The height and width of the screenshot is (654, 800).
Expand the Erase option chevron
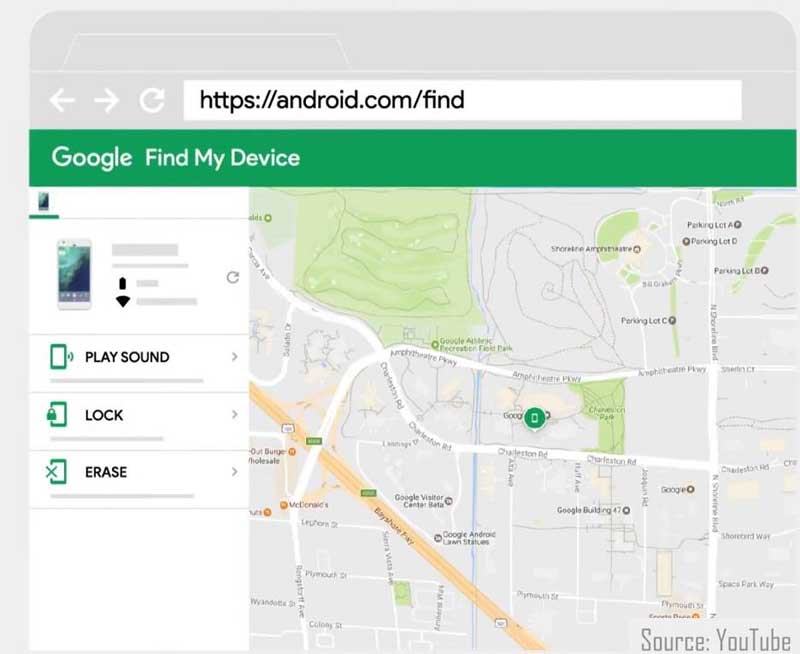pyautogui.click(x=234, y=471)
